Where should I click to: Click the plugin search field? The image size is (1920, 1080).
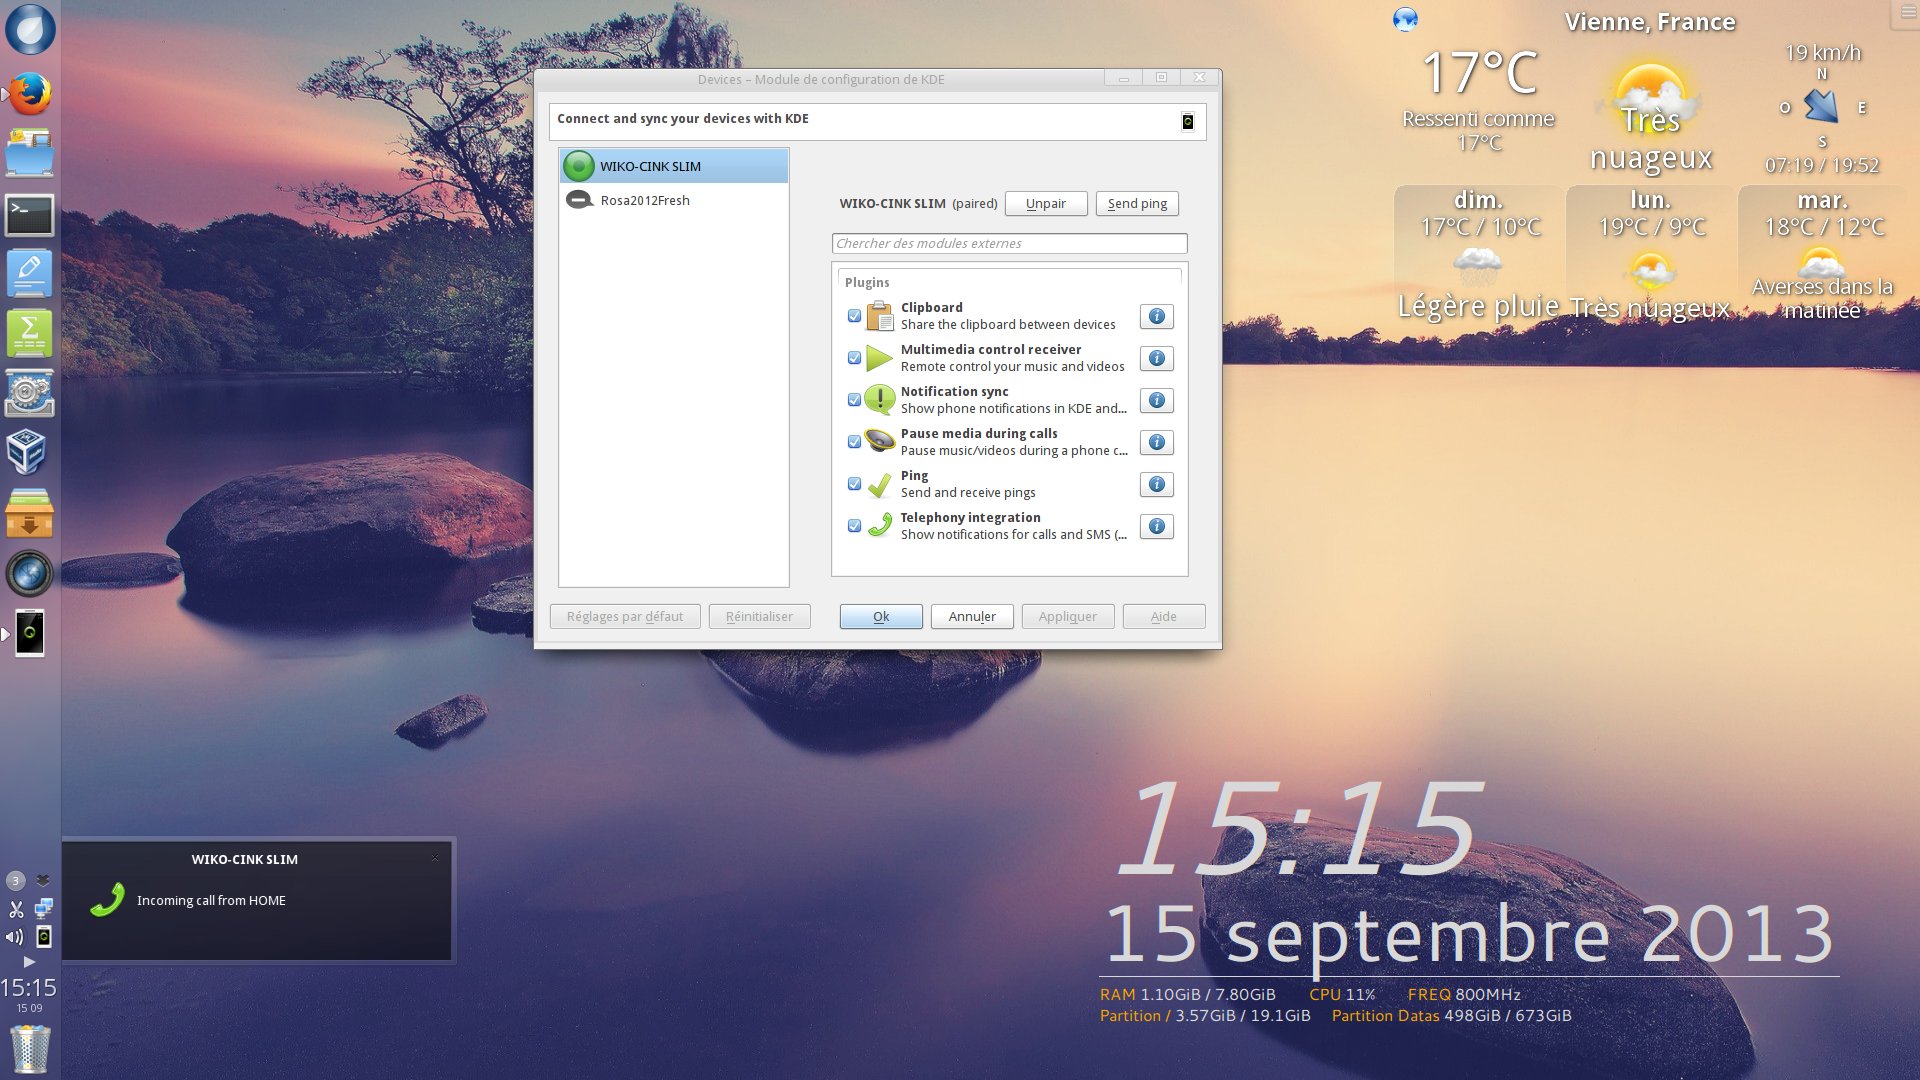tap(1008, 243)
